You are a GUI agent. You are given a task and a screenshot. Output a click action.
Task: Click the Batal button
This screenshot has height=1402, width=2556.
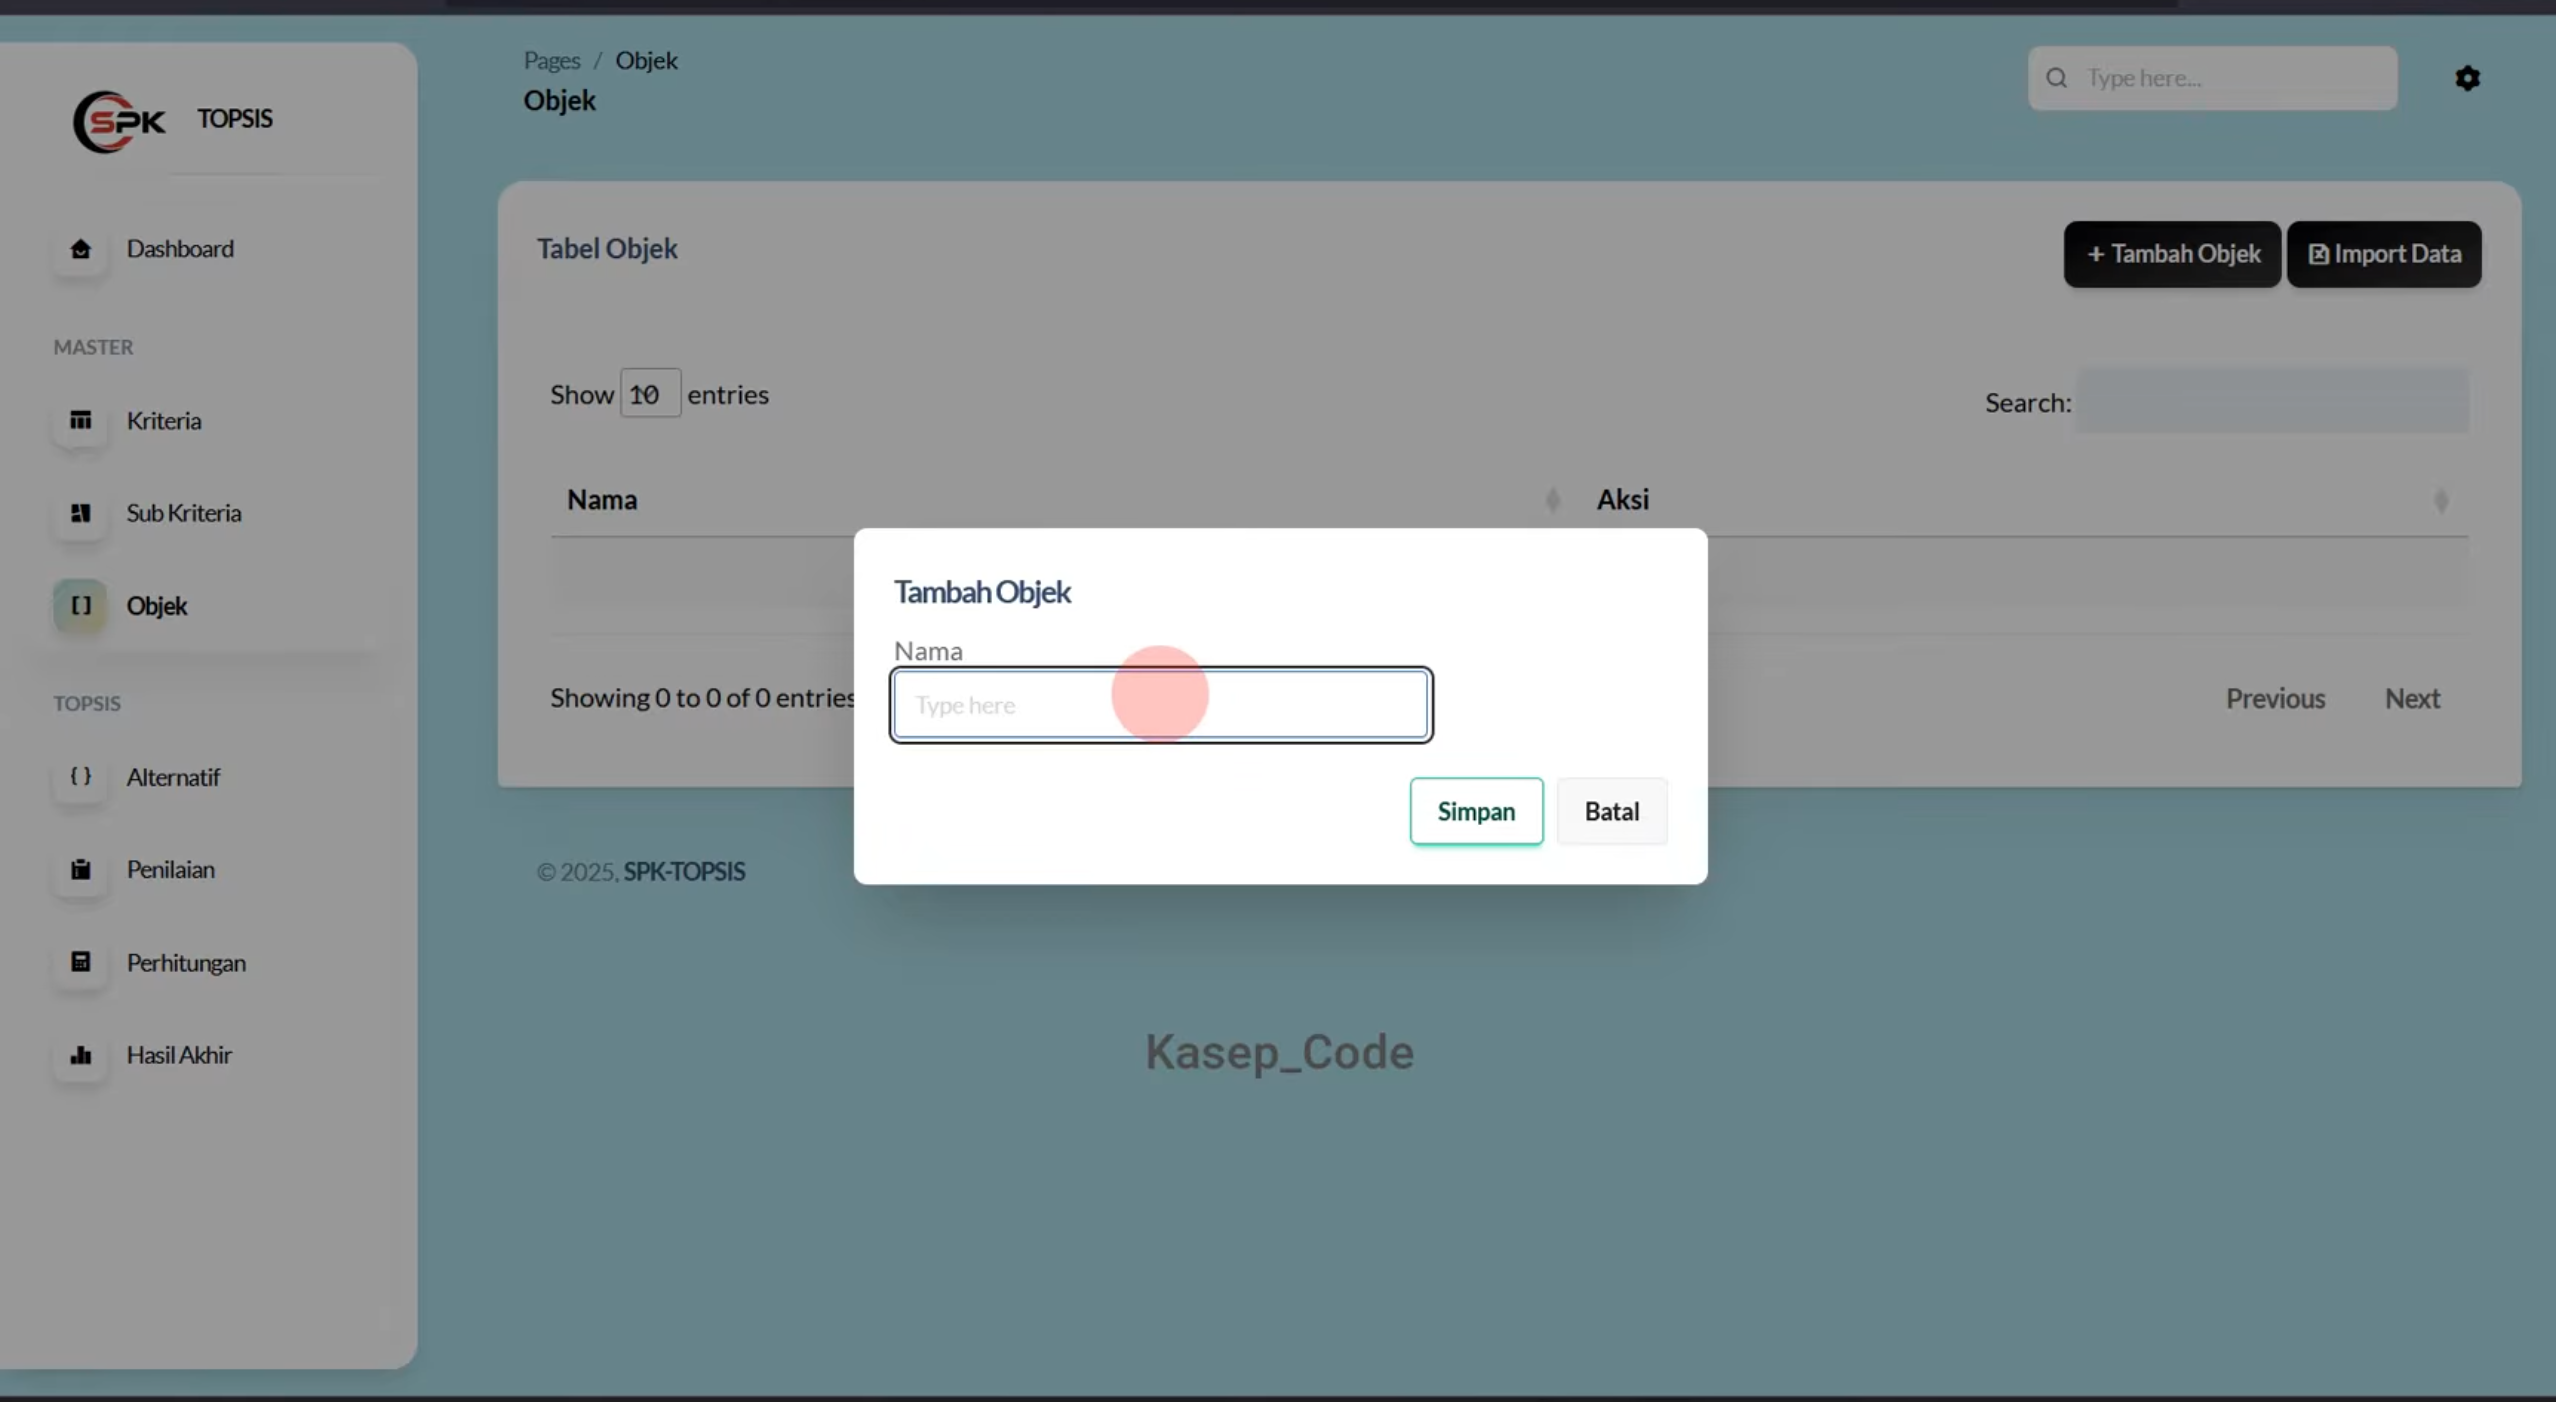click(1612, 811)
